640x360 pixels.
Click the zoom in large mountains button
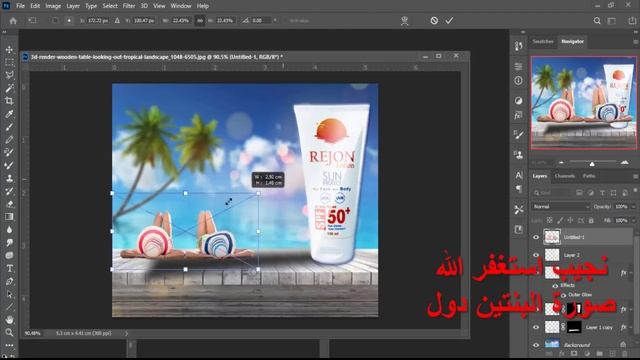pyautogui.click(x=624, y=163)
